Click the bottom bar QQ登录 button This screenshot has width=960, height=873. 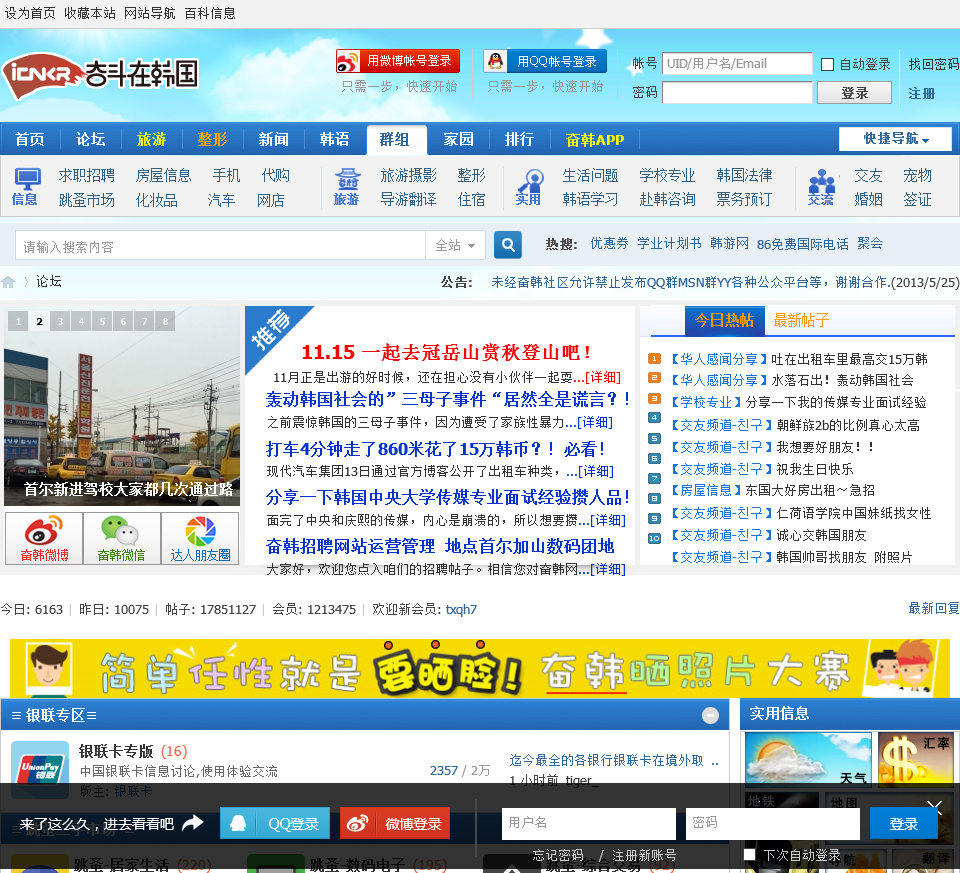(275, 823)
